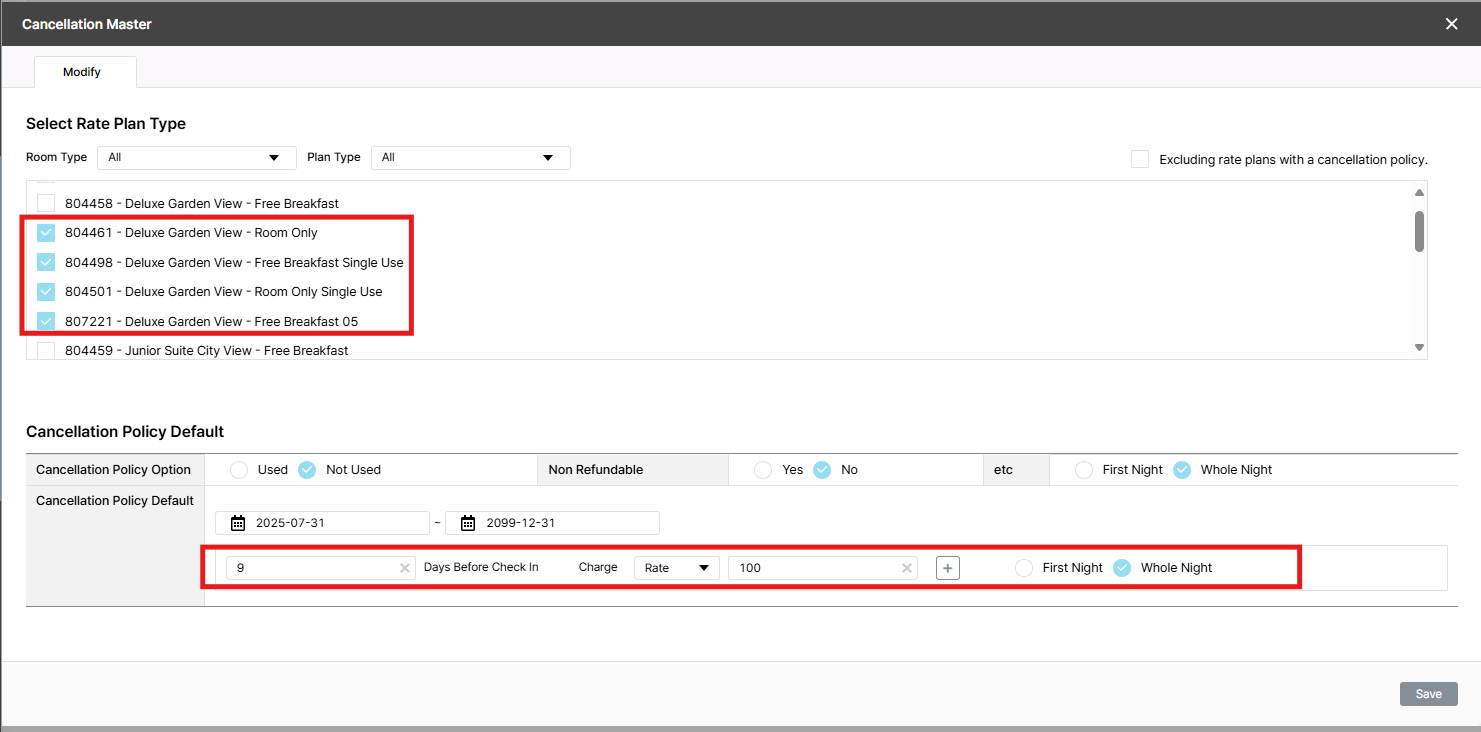Open the start date calendar icon

click(x=238, y=523)
